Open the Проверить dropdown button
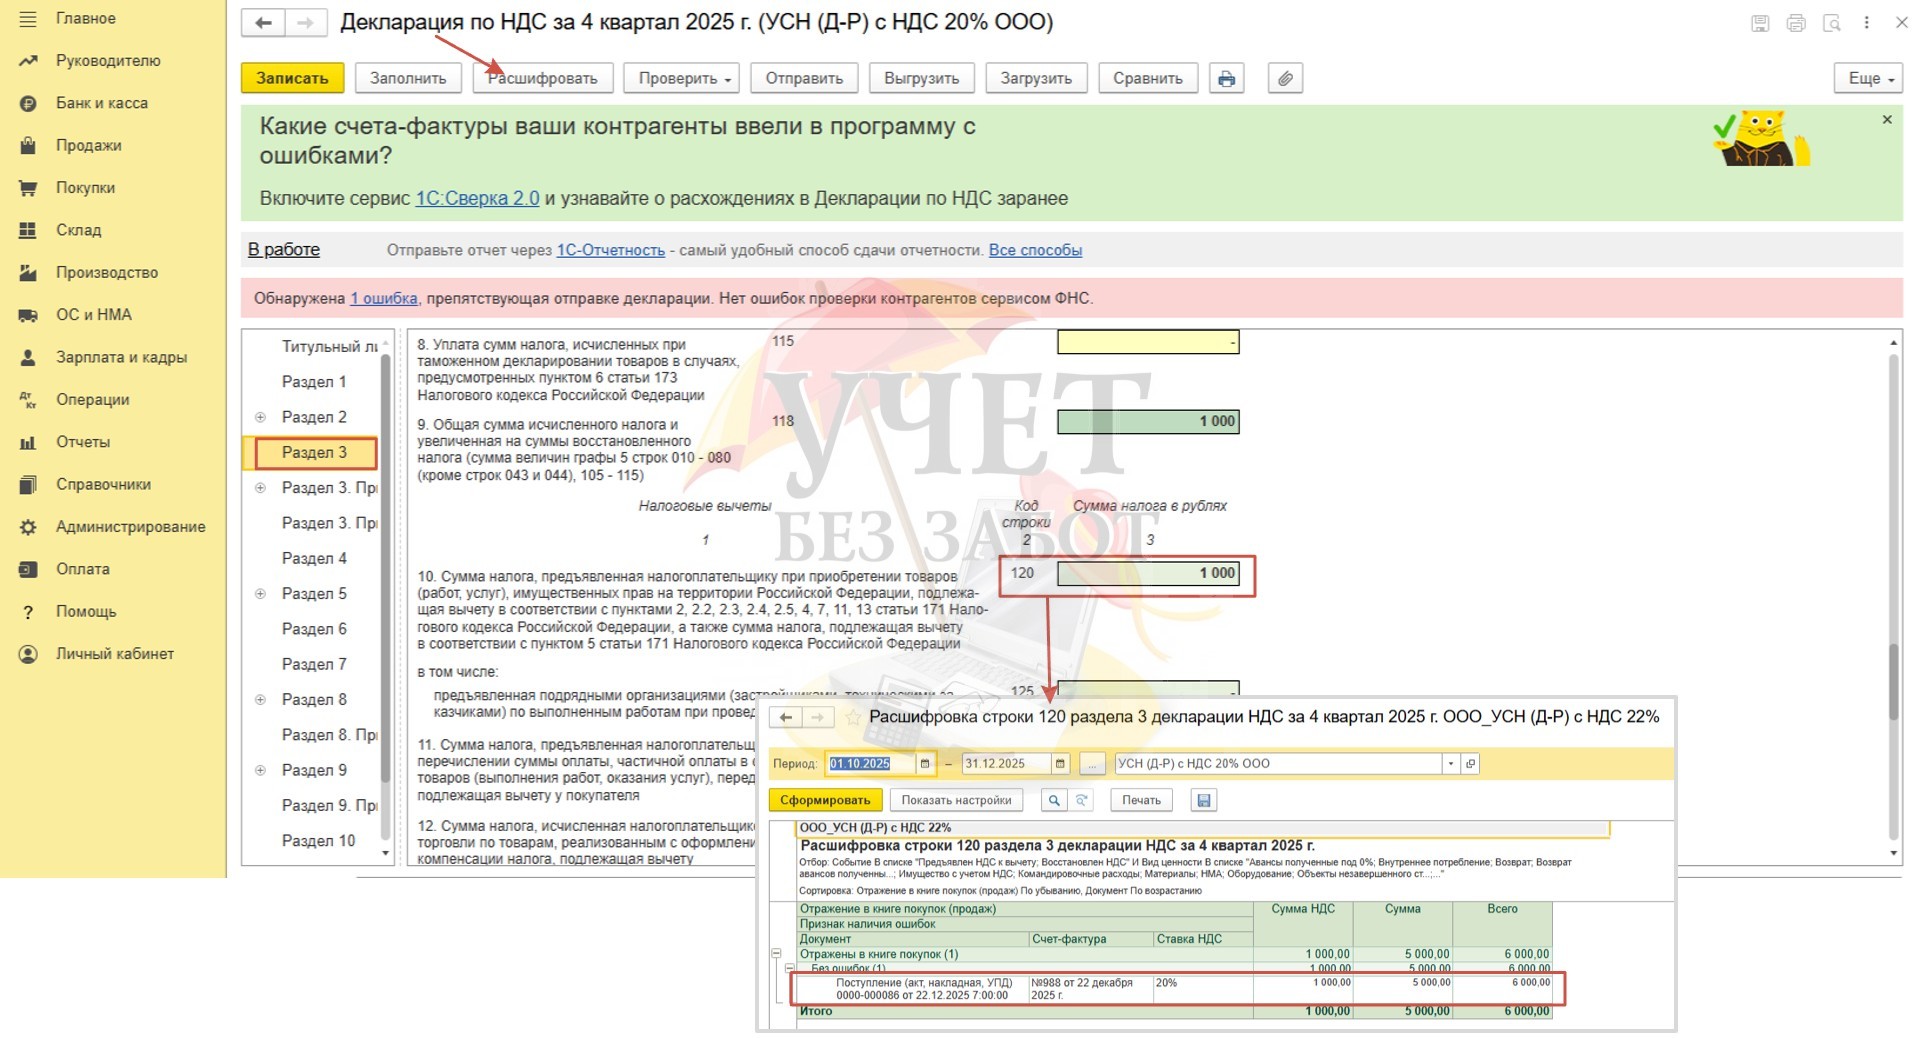Image resolution: width=1920 pixels, height=1038 pixels. click(x=680, y=78)
